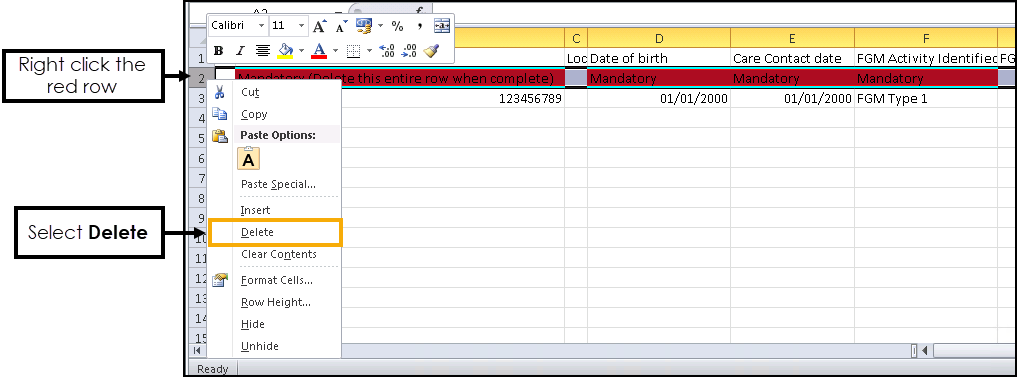Toggle bold formatting in mini toolbar

point(219,50)
